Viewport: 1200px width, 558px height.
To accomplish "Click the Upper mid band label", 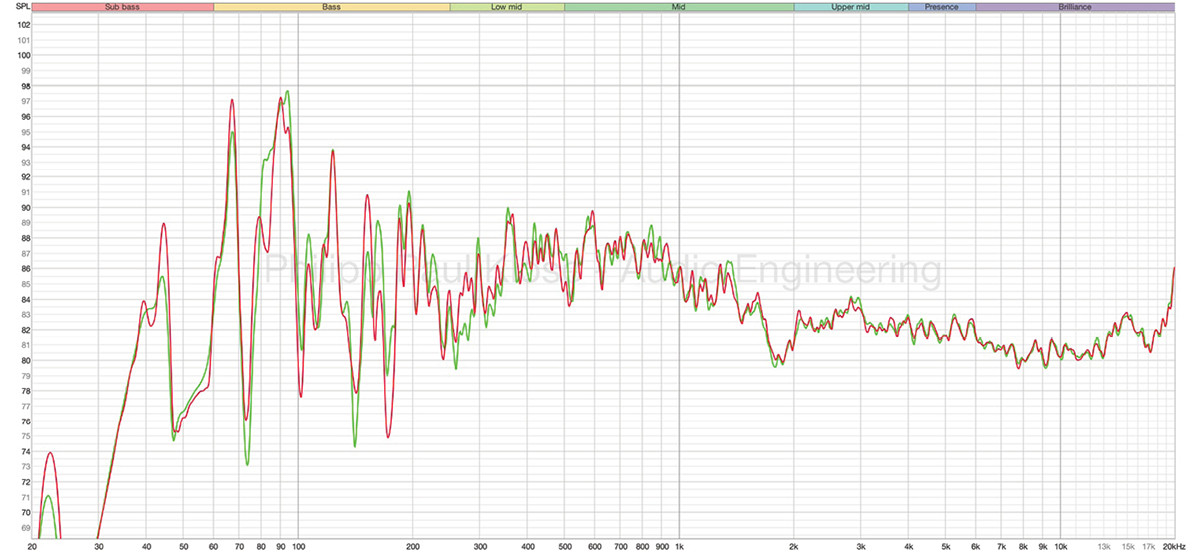I will pyautogui.click(x=851, y=7).
